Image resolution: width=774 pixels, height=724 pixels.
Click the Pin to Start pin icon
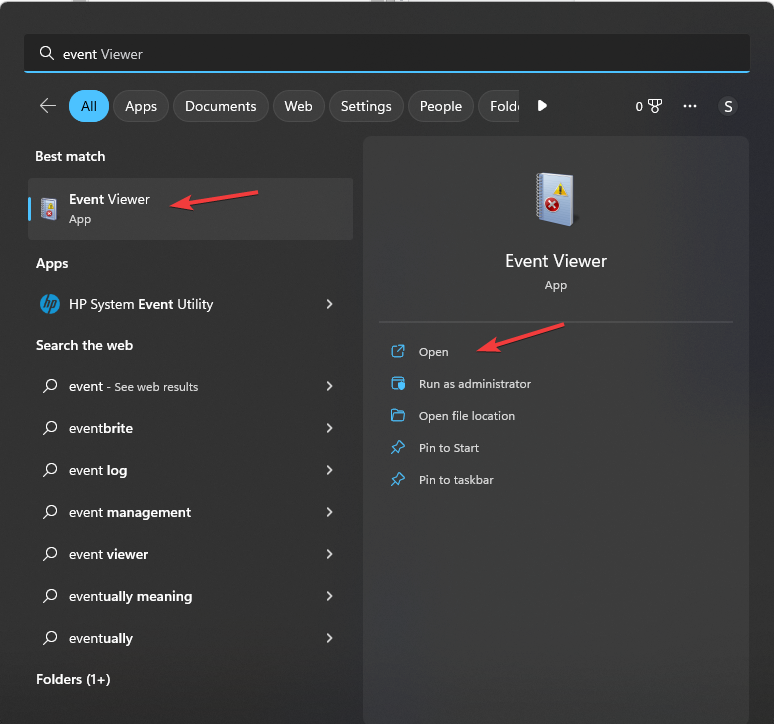398,448
